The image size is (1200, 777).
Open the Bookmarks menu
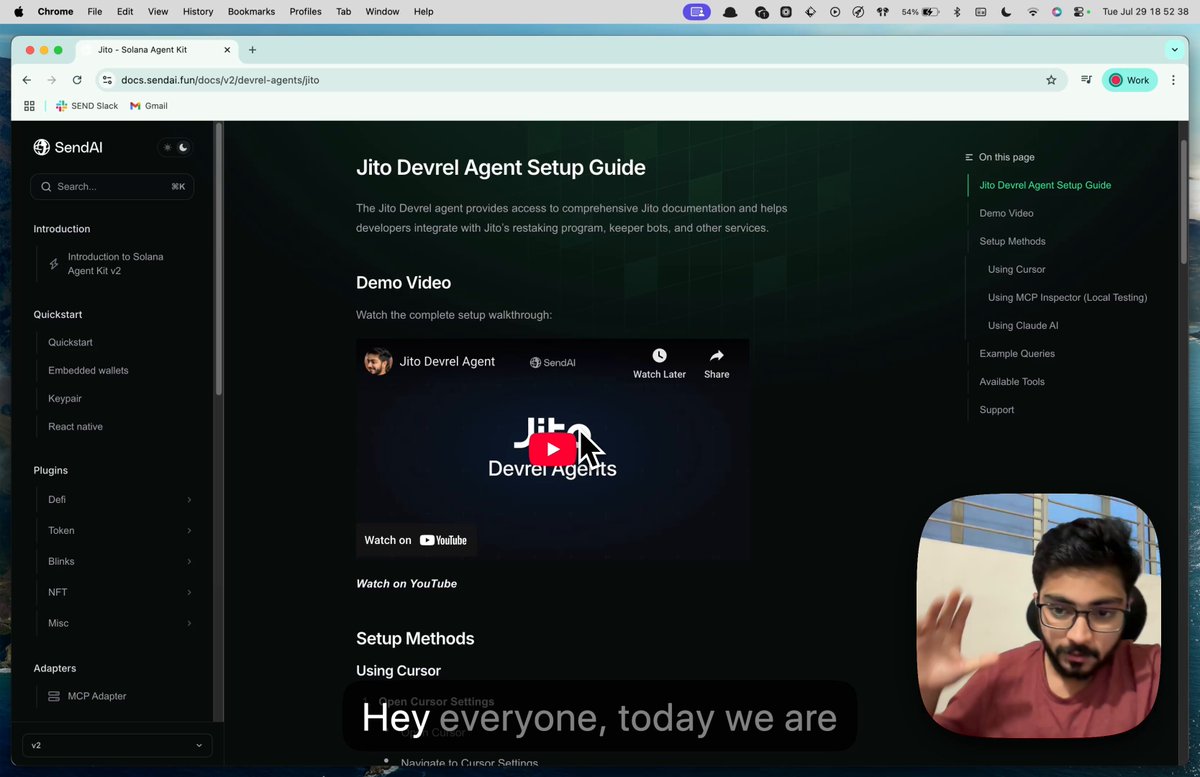pos(251,12)
